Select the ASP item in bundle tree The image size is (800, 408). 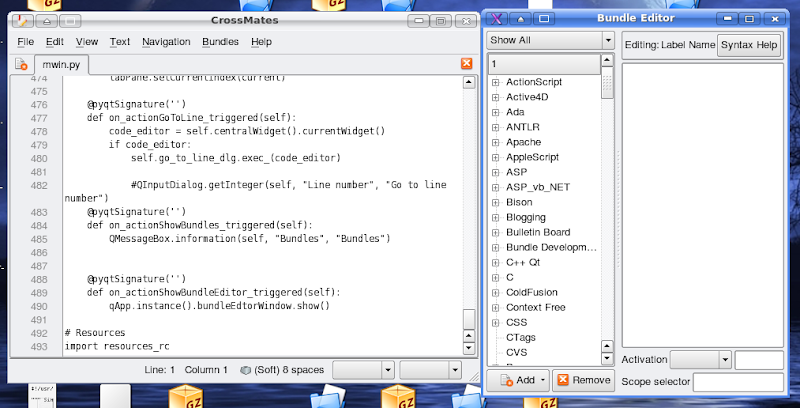point(516,172)
